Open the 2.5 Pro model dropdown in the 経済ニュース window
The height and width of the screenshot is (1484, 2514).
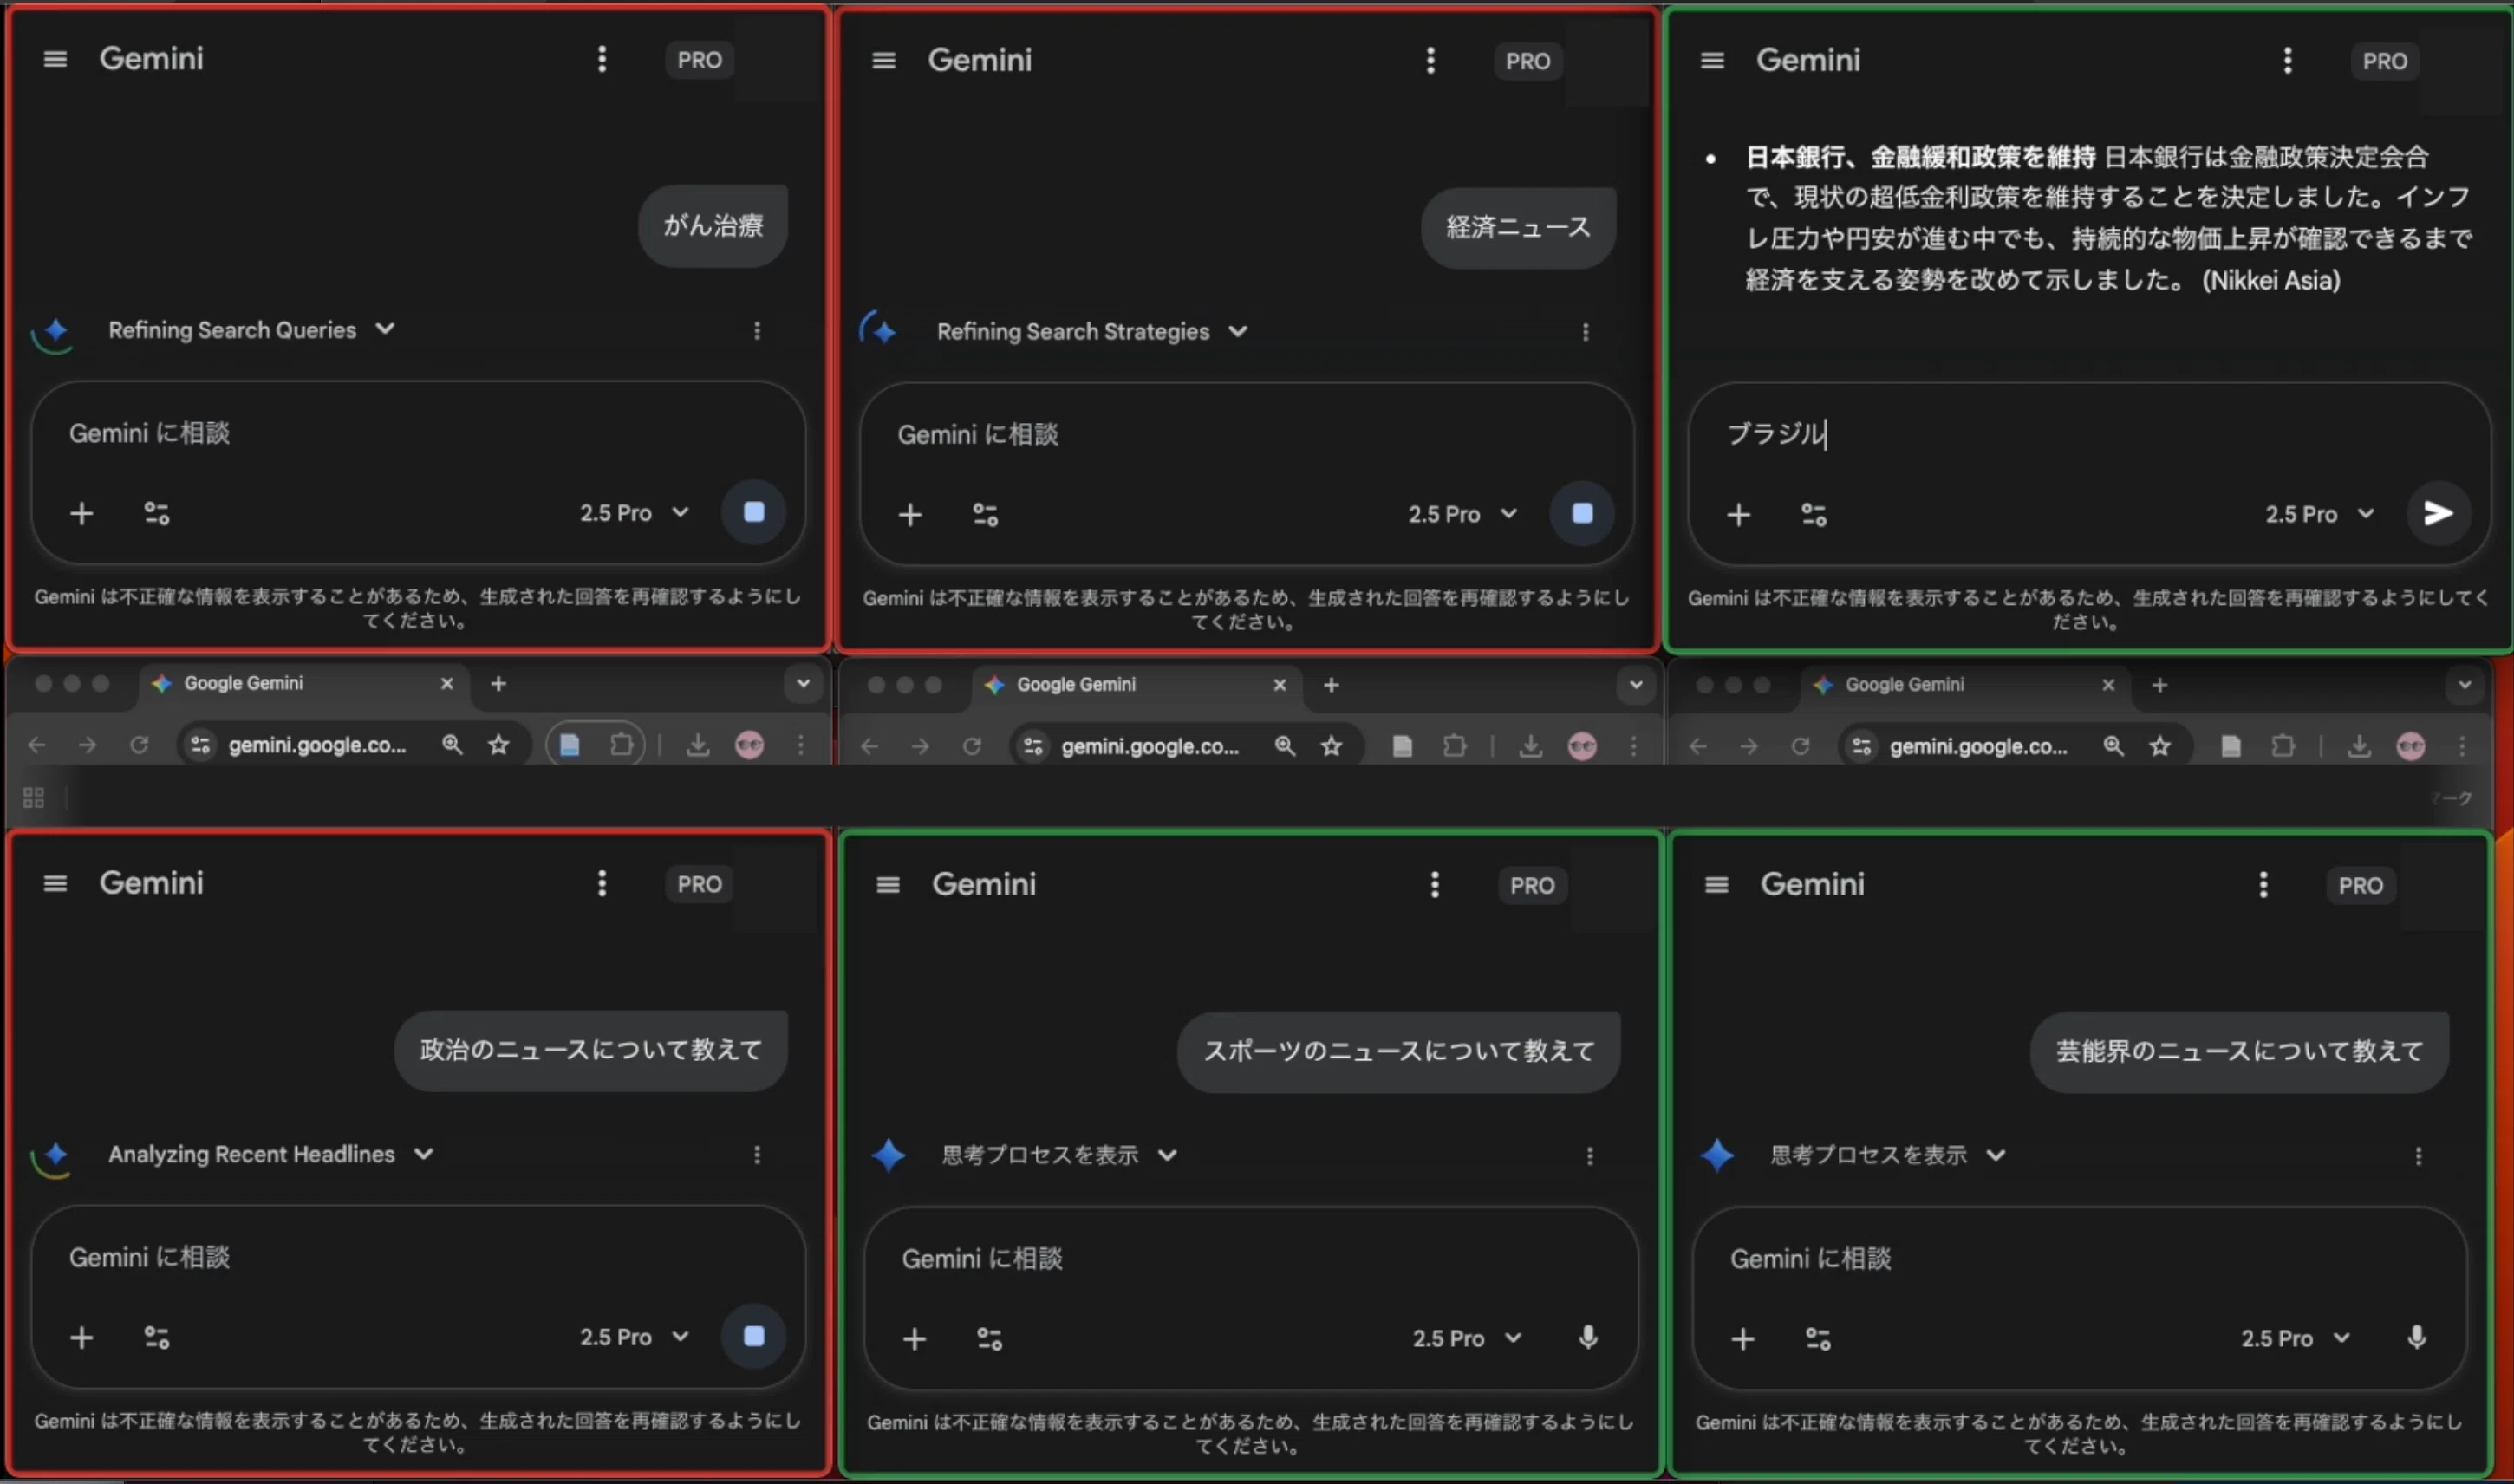click(1462, 514)
